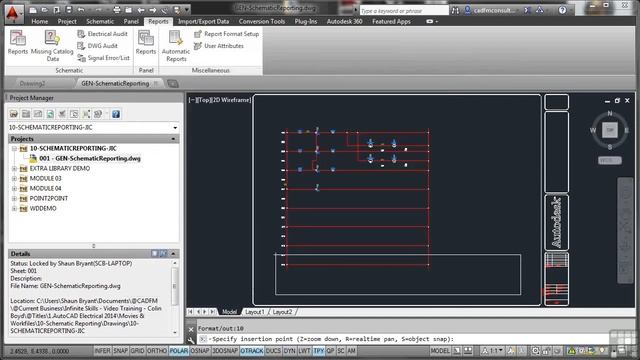Switch to the Layout1 tab

255,312
